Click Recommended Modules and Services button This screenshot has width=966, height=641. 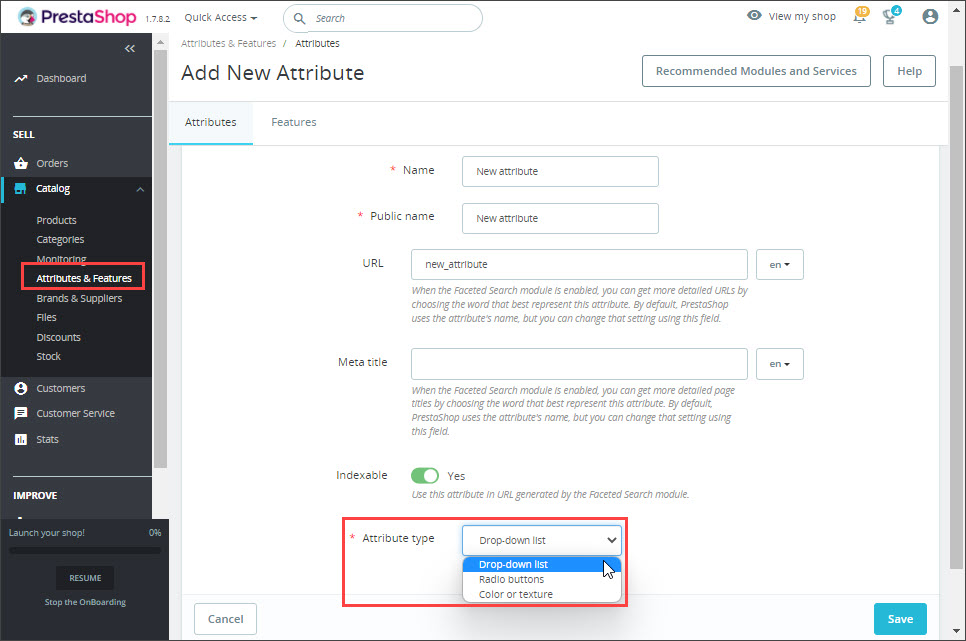tap(756, 71)
